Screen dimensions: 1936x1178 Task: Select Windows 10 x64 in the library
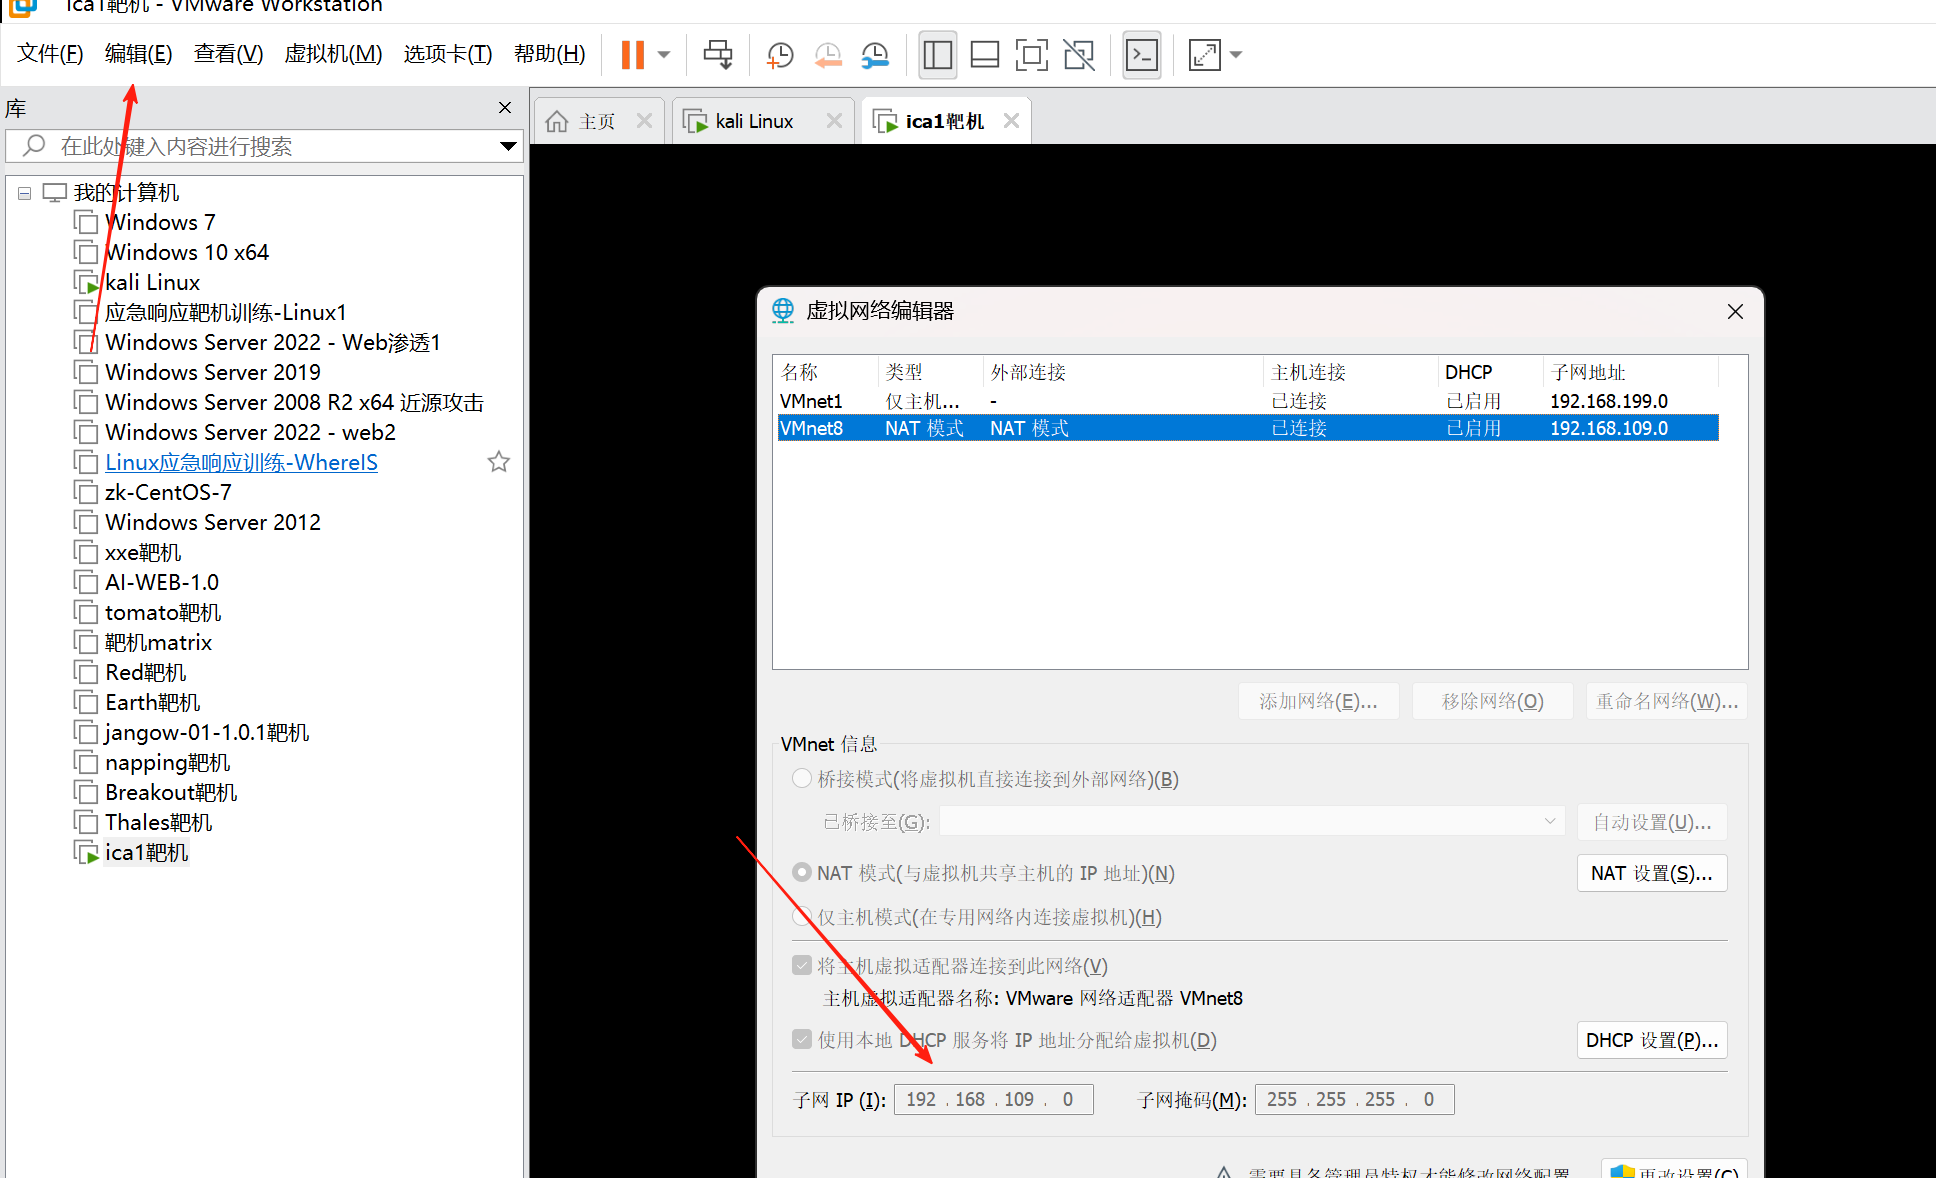187,252
